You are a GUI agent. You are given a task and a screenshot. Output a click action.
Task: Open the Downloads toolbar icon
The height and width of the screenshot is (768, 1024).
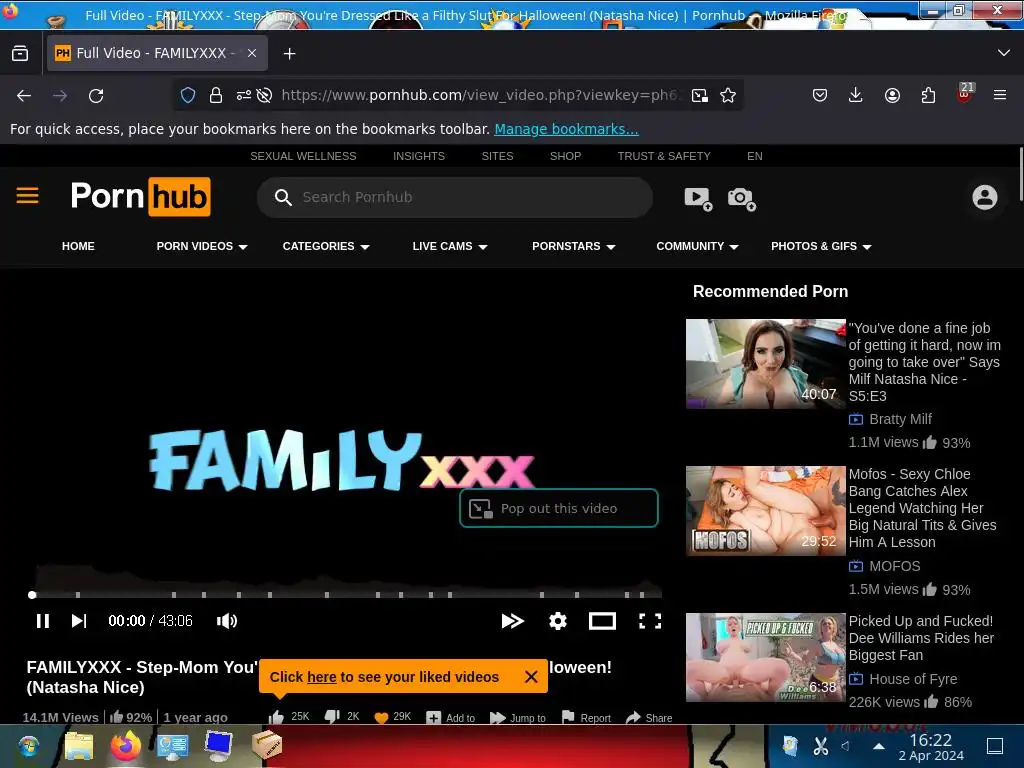(x=856, y=96)
